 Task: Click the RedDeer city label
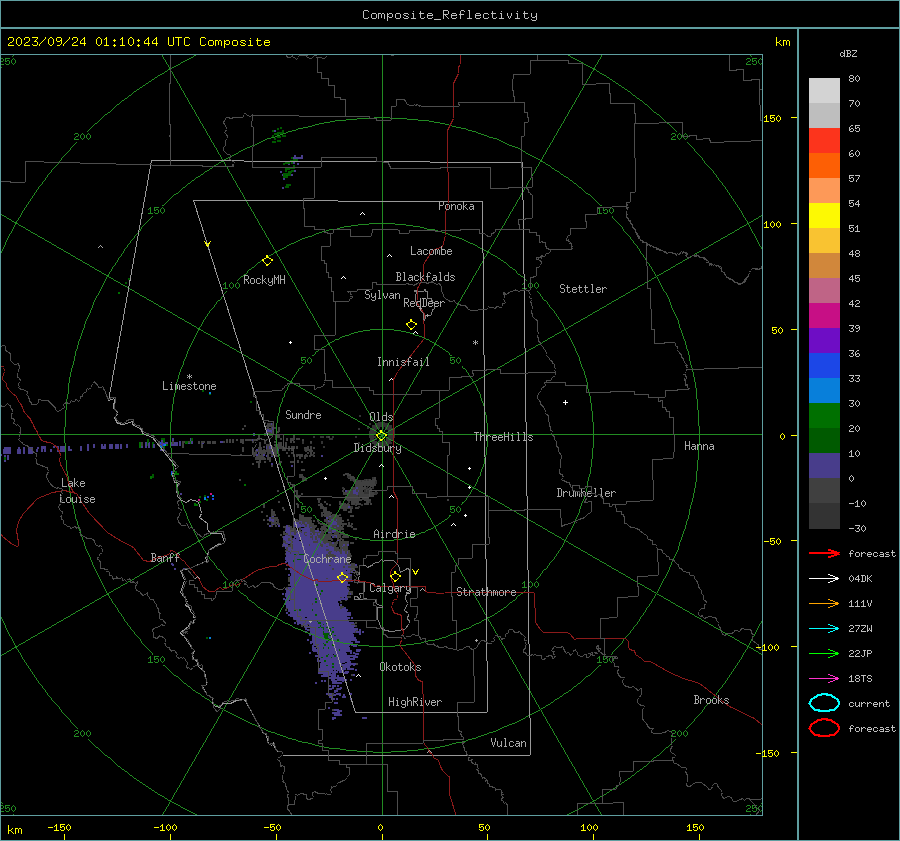click(424, 303)
